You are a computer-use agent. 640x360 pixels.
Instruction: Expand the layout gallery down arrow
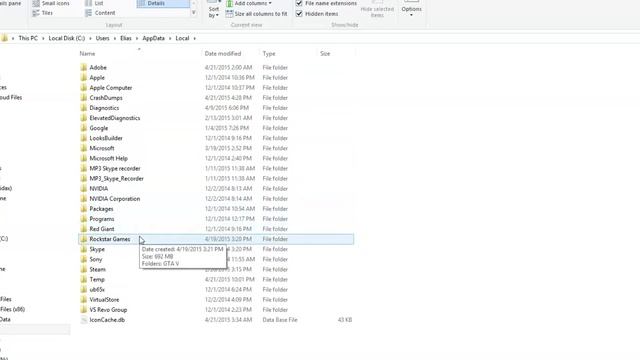pos(194,13)
